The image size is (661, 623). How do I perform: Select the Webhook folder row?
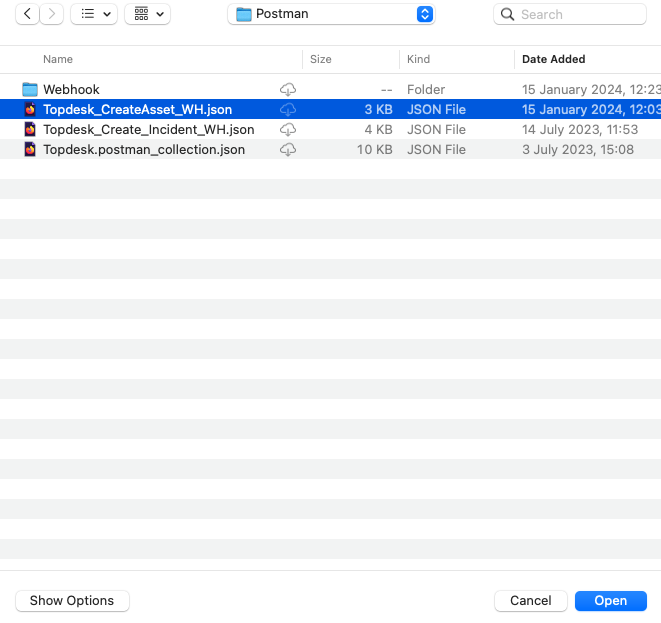tap(330, 89)
